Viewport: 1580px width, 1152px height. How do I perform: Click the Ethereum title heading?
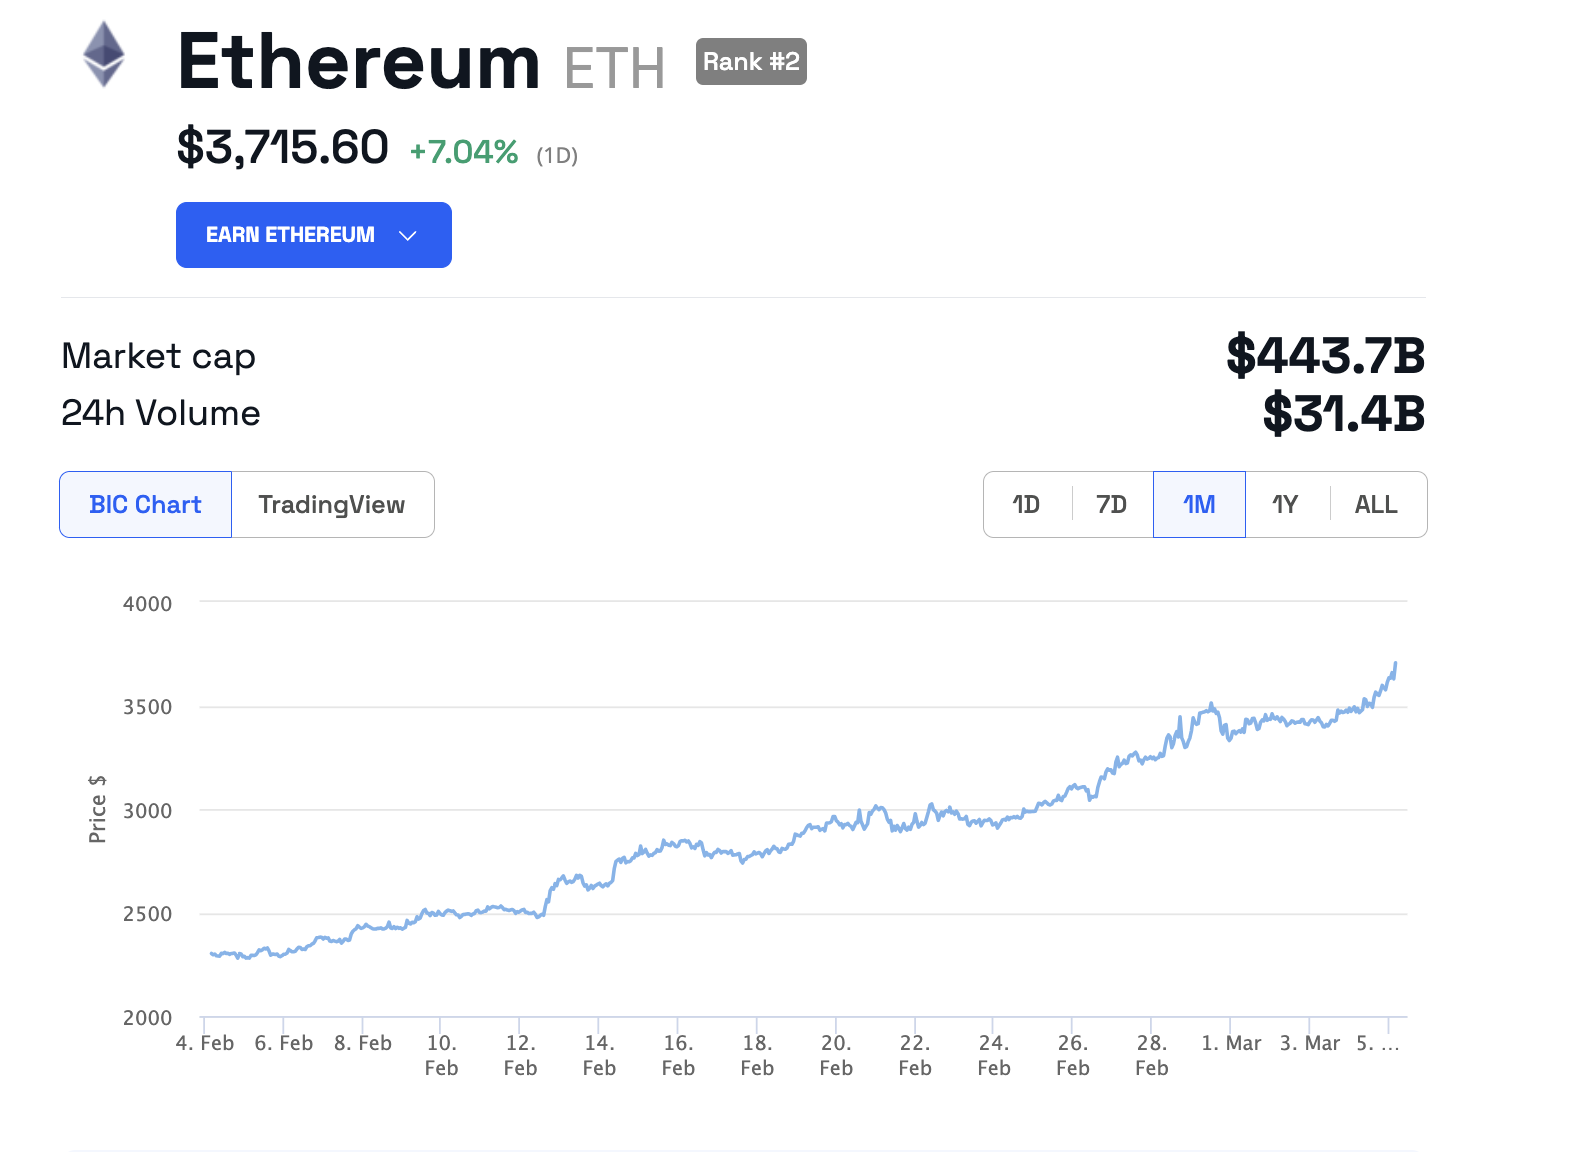(359, 62)
